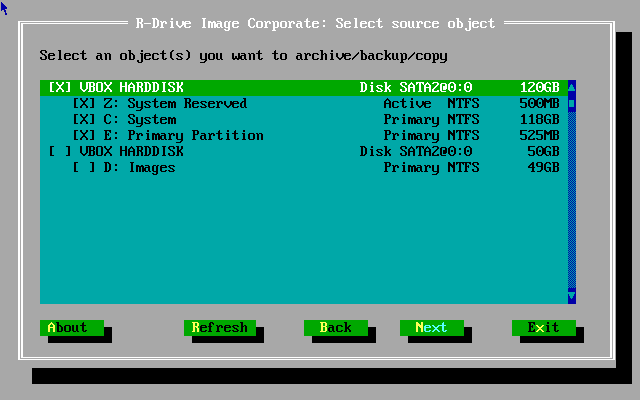
Task: Go Back to previous step
Action: click(x=336, y=328)
